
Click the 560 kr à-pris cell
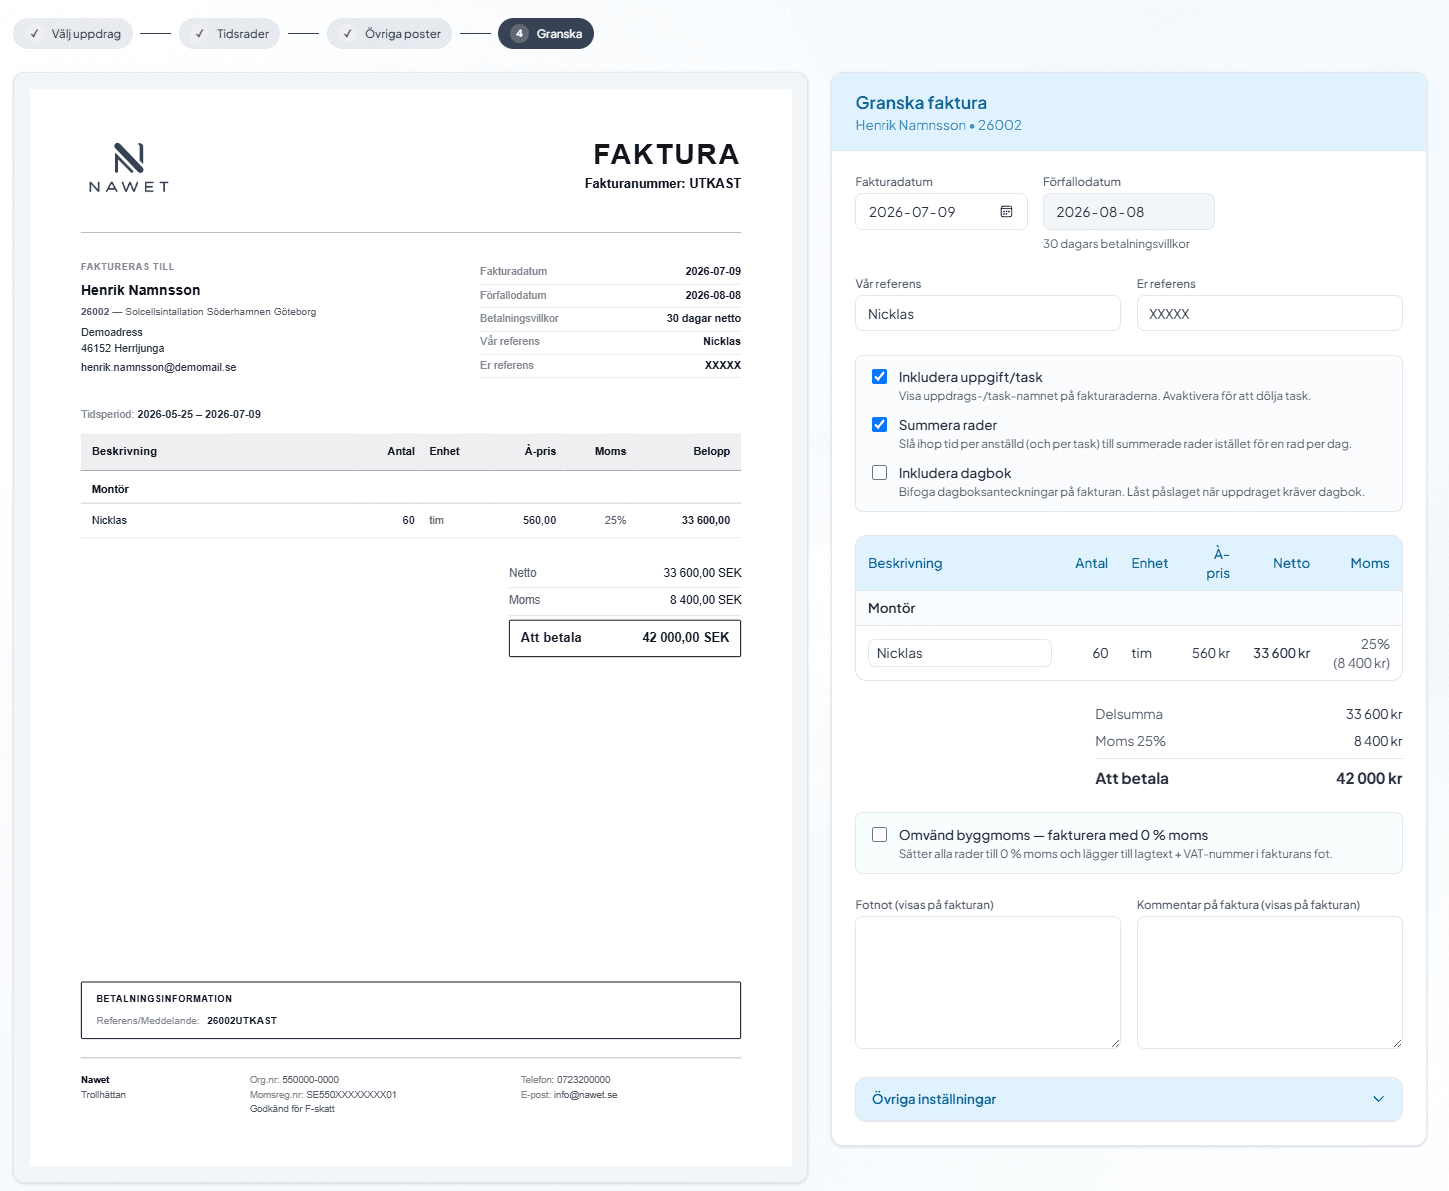click(1210, 653)
